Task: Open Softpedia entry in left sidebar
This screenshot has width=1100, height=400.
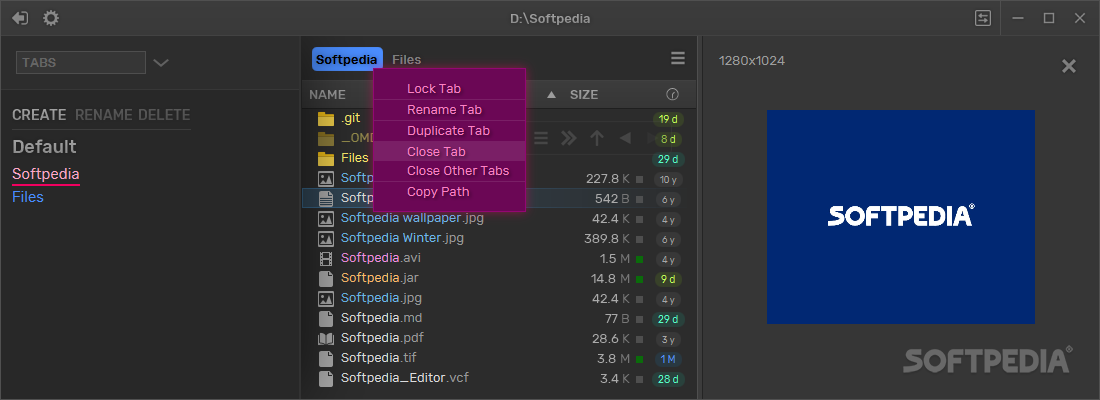Action: [x=46, y=174]
